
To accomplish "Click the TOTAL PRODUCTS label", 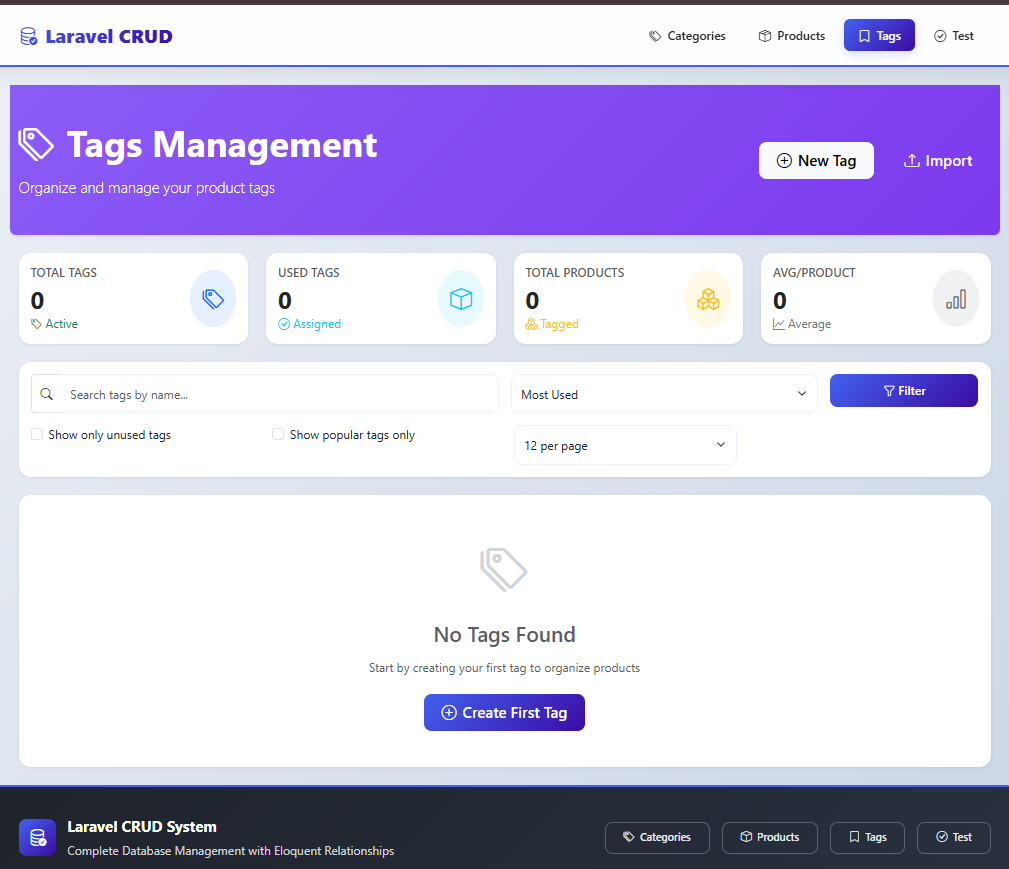I will [x=575, y=272].
